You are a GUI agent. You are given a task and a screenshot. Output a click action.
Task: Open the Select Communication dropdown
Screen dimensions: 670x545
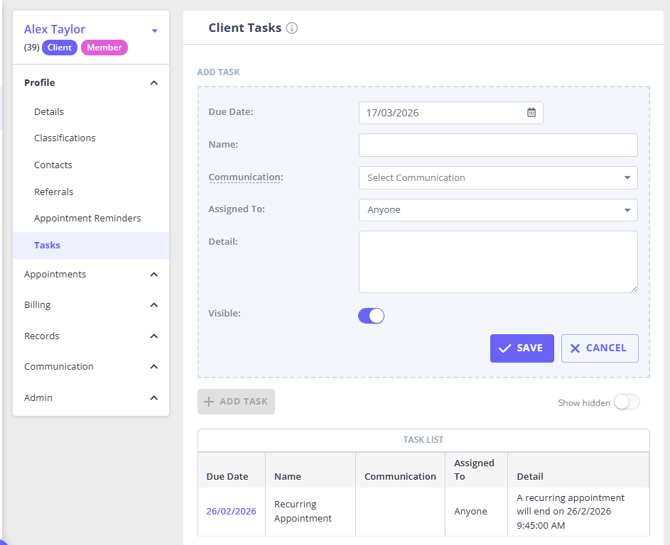tap(497, 178)
